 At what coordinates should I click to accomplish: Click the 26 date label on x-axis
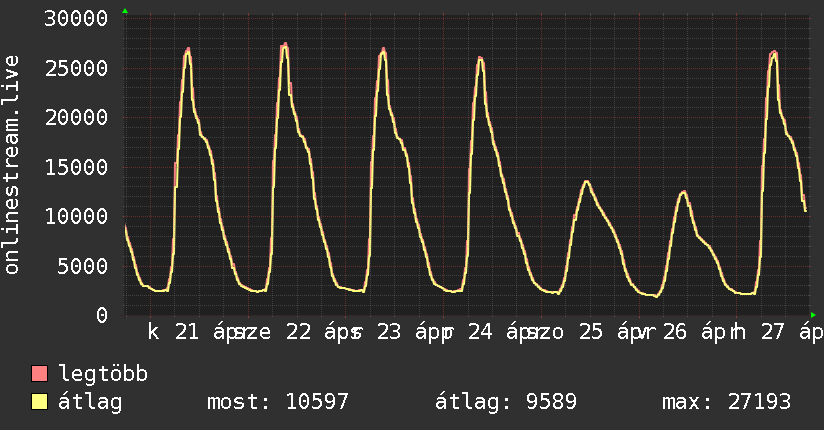(675, 332)
